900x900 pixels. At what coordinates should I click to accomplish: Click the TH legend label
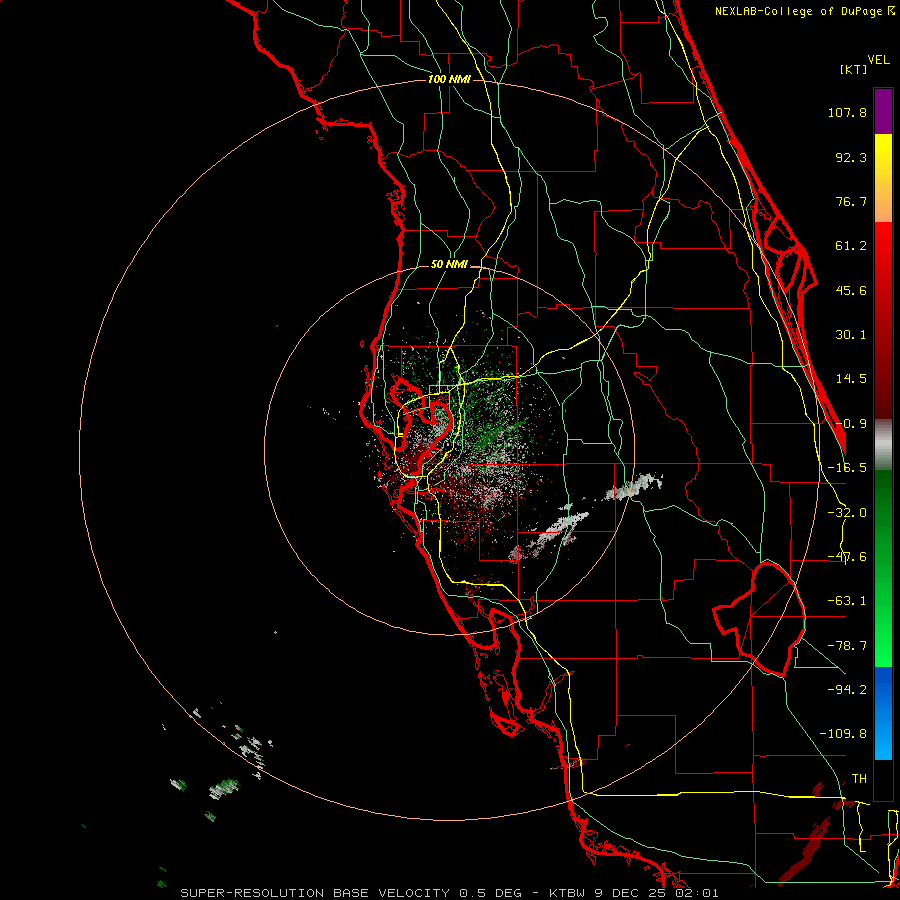(x=859, y=778)
